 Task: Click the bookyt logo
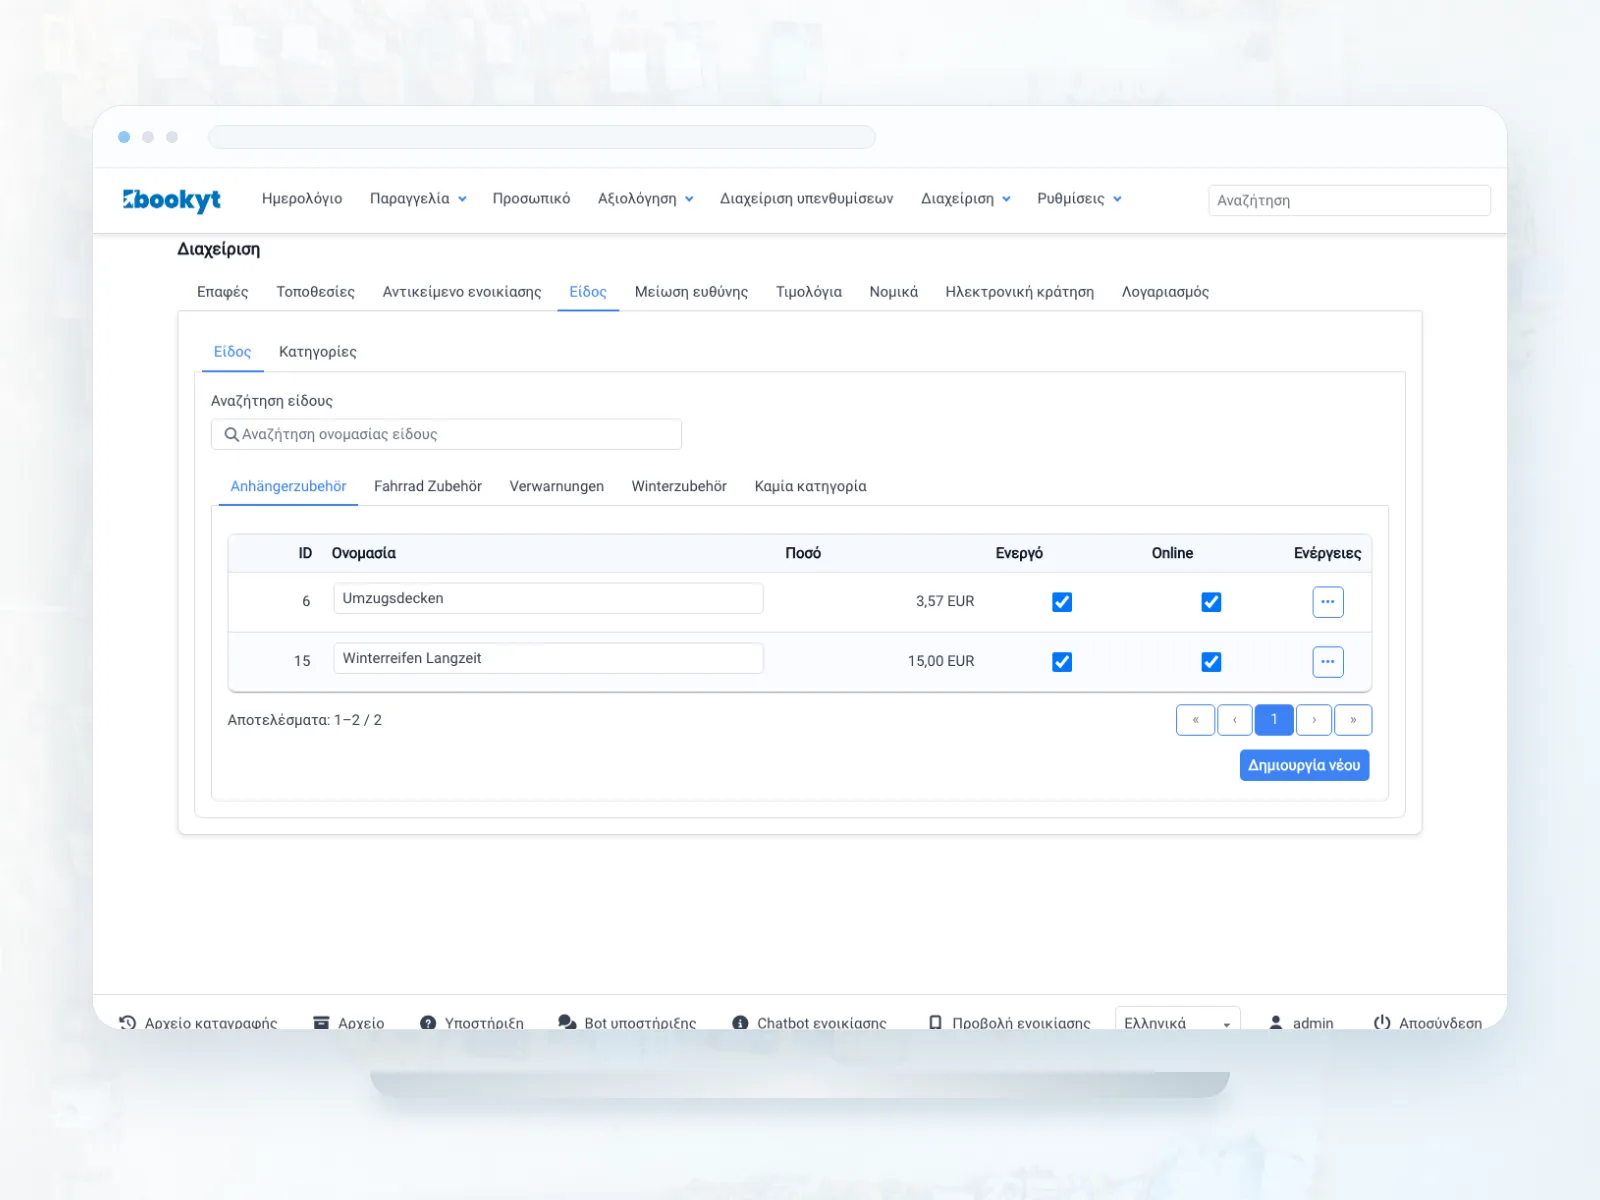tap(172, 200)
